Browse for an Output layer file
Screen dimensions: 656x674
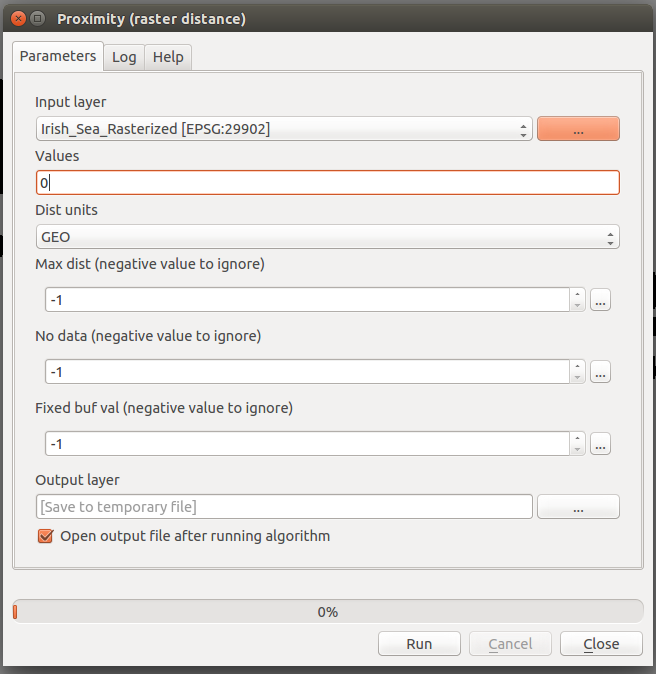click(x=578, y=507)
